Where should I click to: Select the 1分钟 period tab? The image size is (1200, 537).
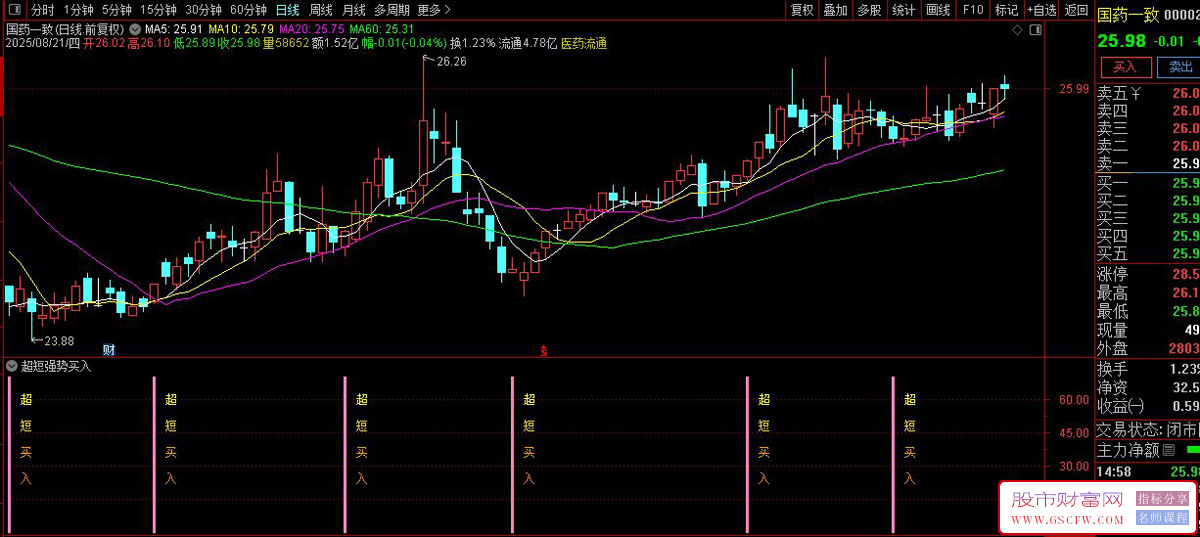[x=79, y=10]
